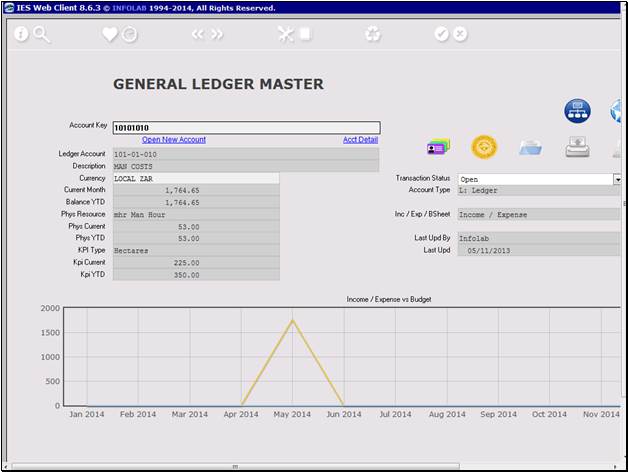
Task: Click the Current Month value 1,764.65
Action: (x=196, y=190)
